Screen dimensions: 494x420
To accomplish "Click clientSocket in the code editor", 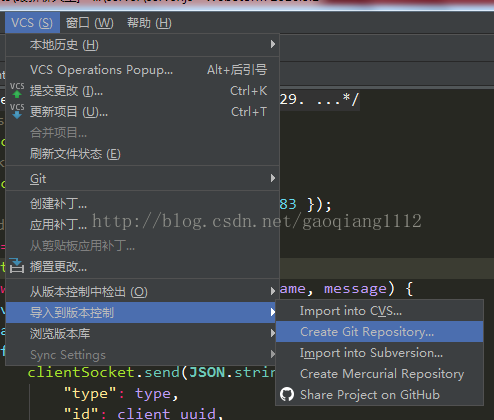I will [81, 372].
